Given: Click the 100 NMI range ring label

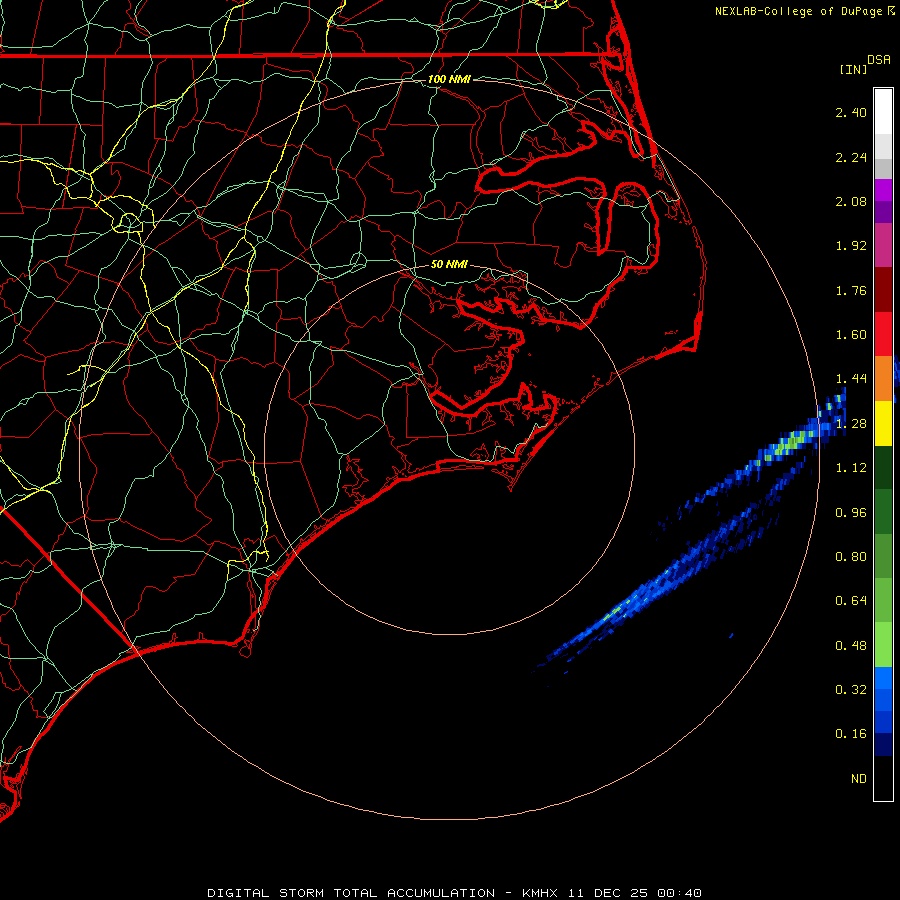Looking at the screenshot, I should coord(449,79).
